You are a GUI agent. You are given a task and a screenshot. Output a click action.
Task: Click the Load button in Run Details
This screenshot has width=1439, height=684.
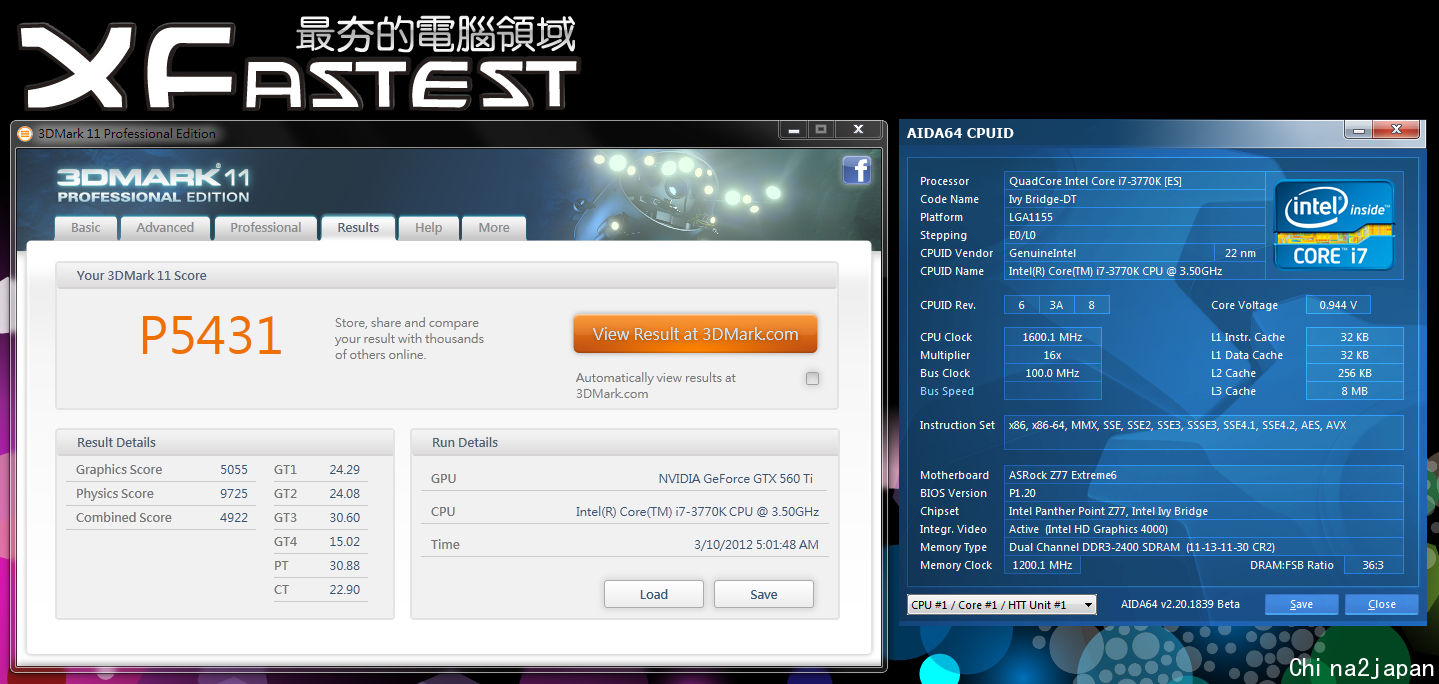[x=654, y=594]
